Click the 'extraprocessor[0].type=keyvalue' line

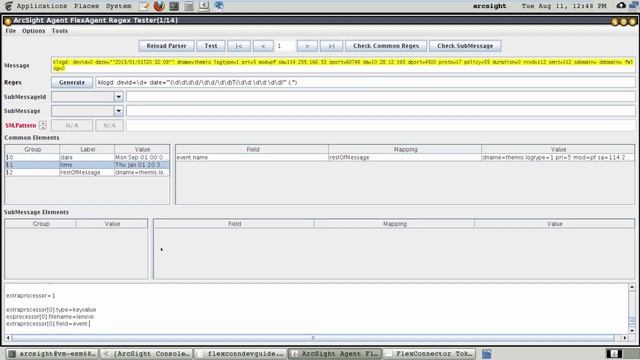(51, 310)
